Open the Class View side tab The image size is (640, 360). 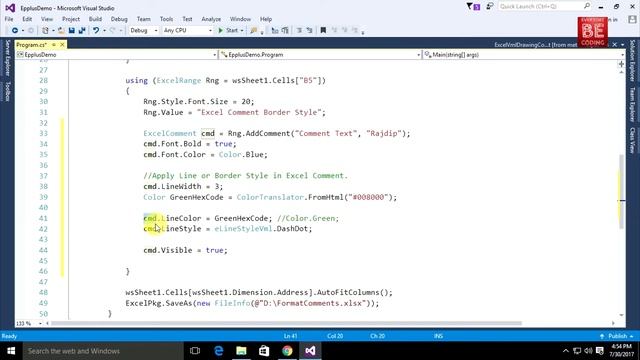pos(632,140)
